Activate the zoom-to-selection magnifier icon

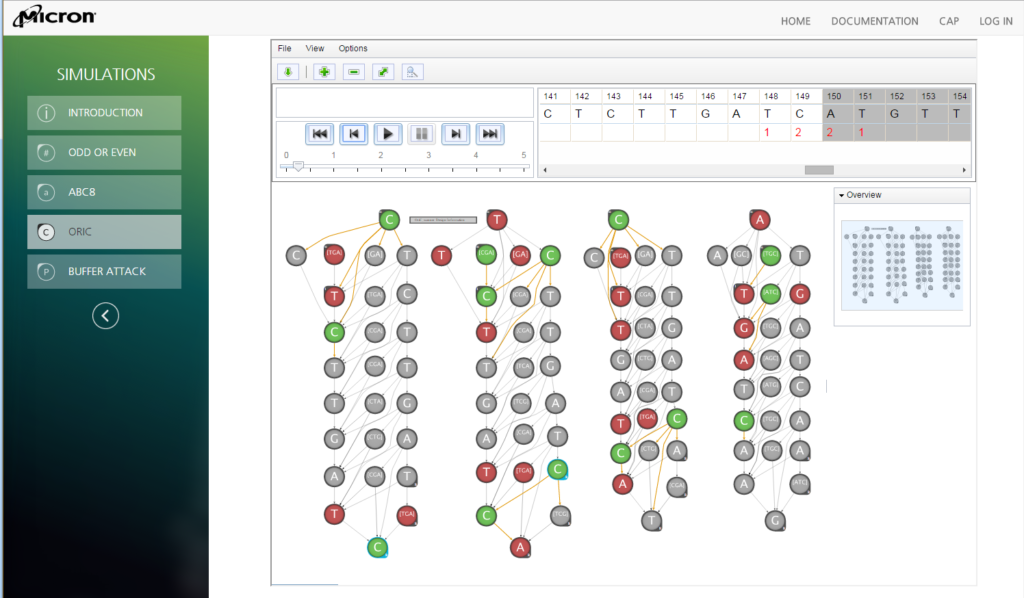(413, 72)
